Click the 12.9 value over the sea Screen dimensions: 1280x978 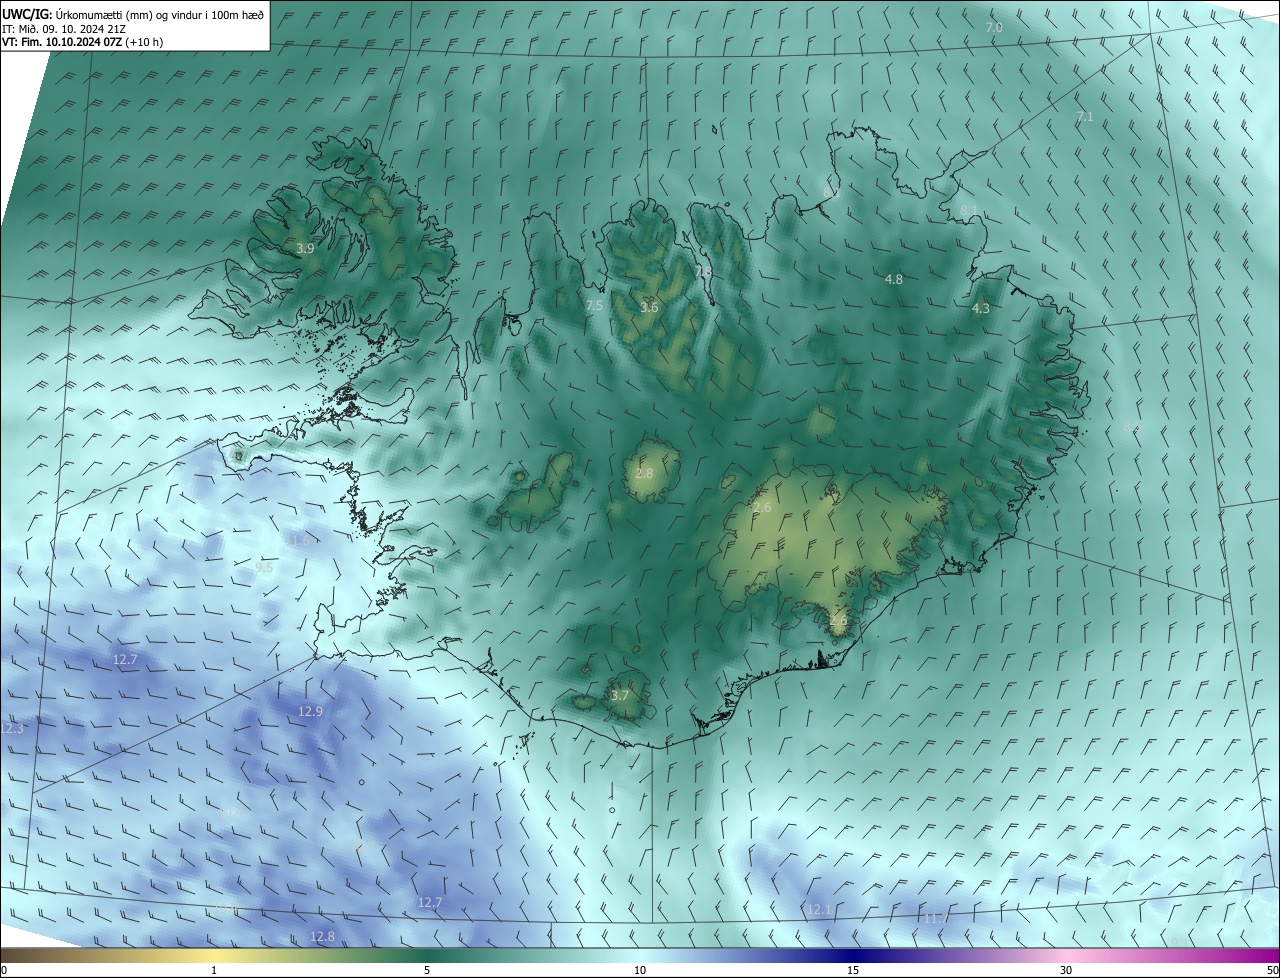(310, 712)
